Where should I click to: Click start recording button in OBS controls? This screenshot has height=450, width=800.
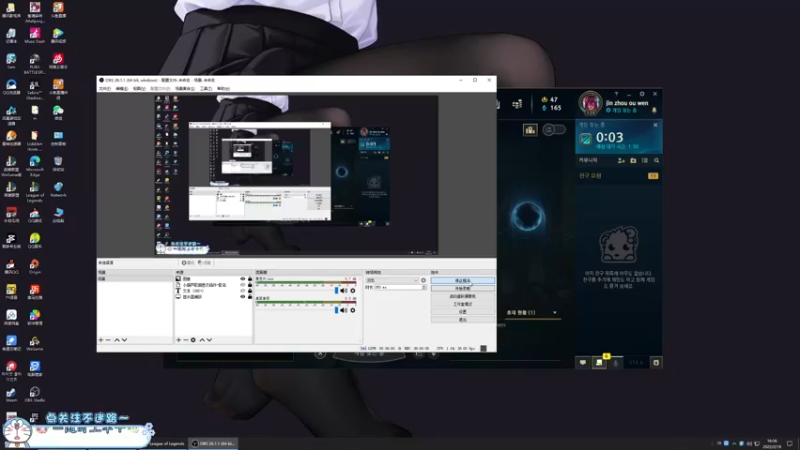(463, 288)
